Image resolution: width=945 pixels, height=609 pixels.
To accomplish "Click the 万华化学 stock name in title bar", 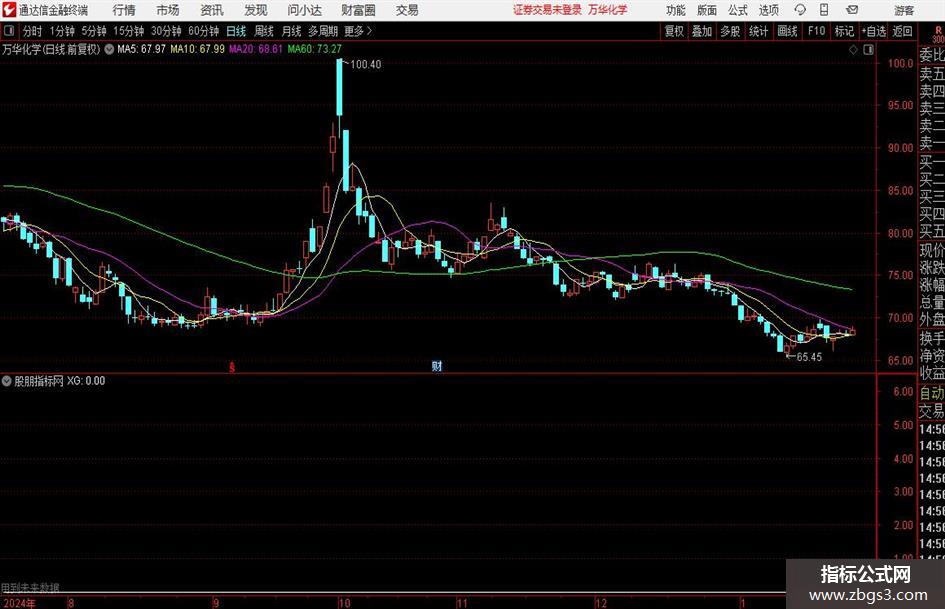I will tap(608, 10).
